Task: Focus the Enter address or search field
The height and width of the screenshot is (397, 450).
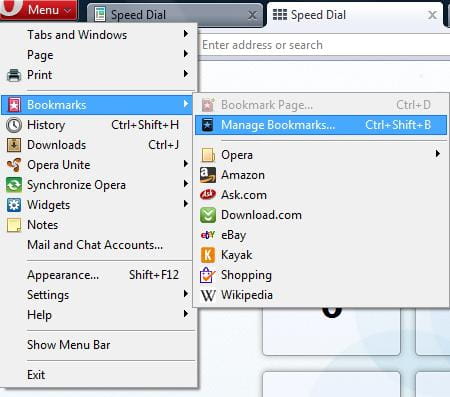Action: (x=325, y=45)
